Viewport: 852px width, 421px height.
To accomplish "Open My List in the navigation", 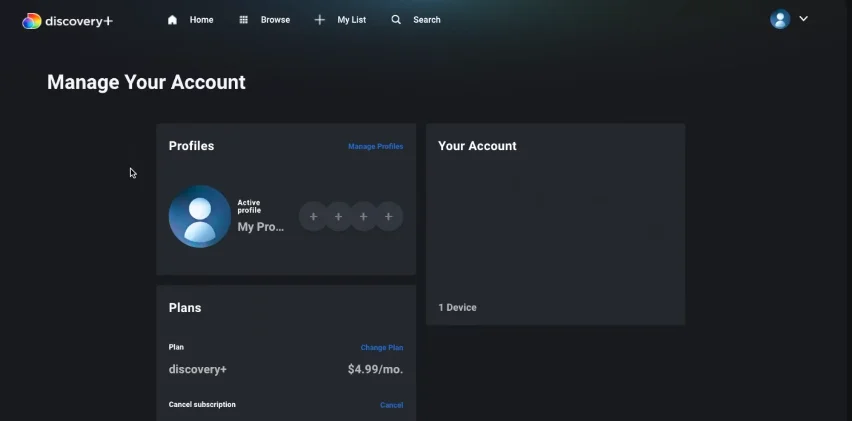I will coord(352,20).
